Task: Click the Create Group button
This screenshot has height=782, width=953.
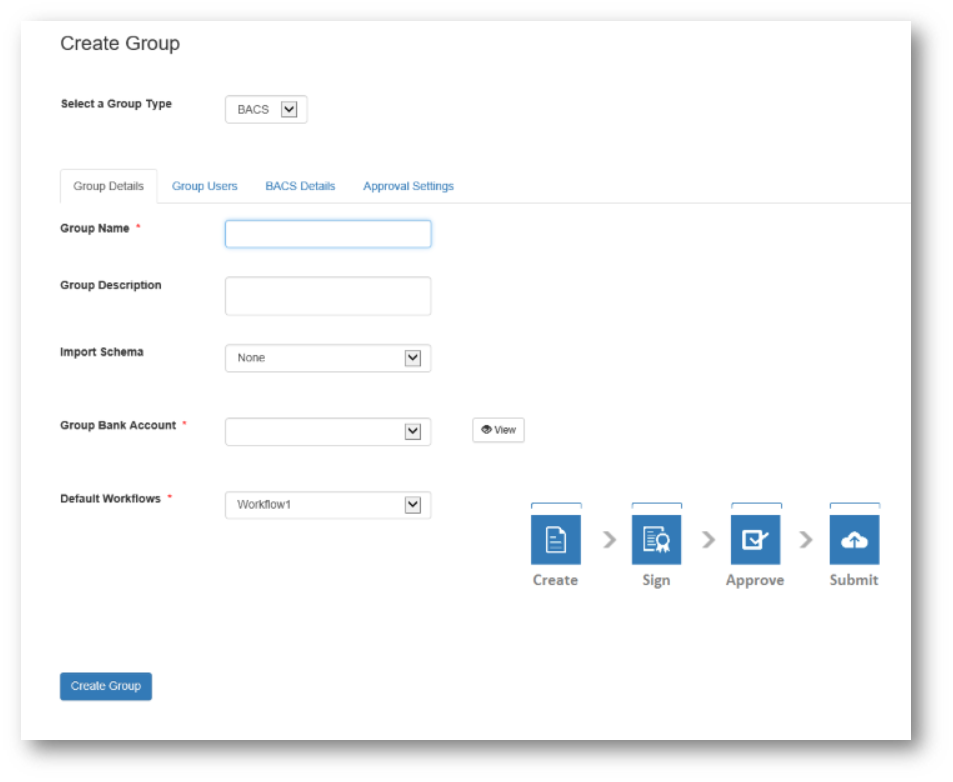Action: pos(106,686)
